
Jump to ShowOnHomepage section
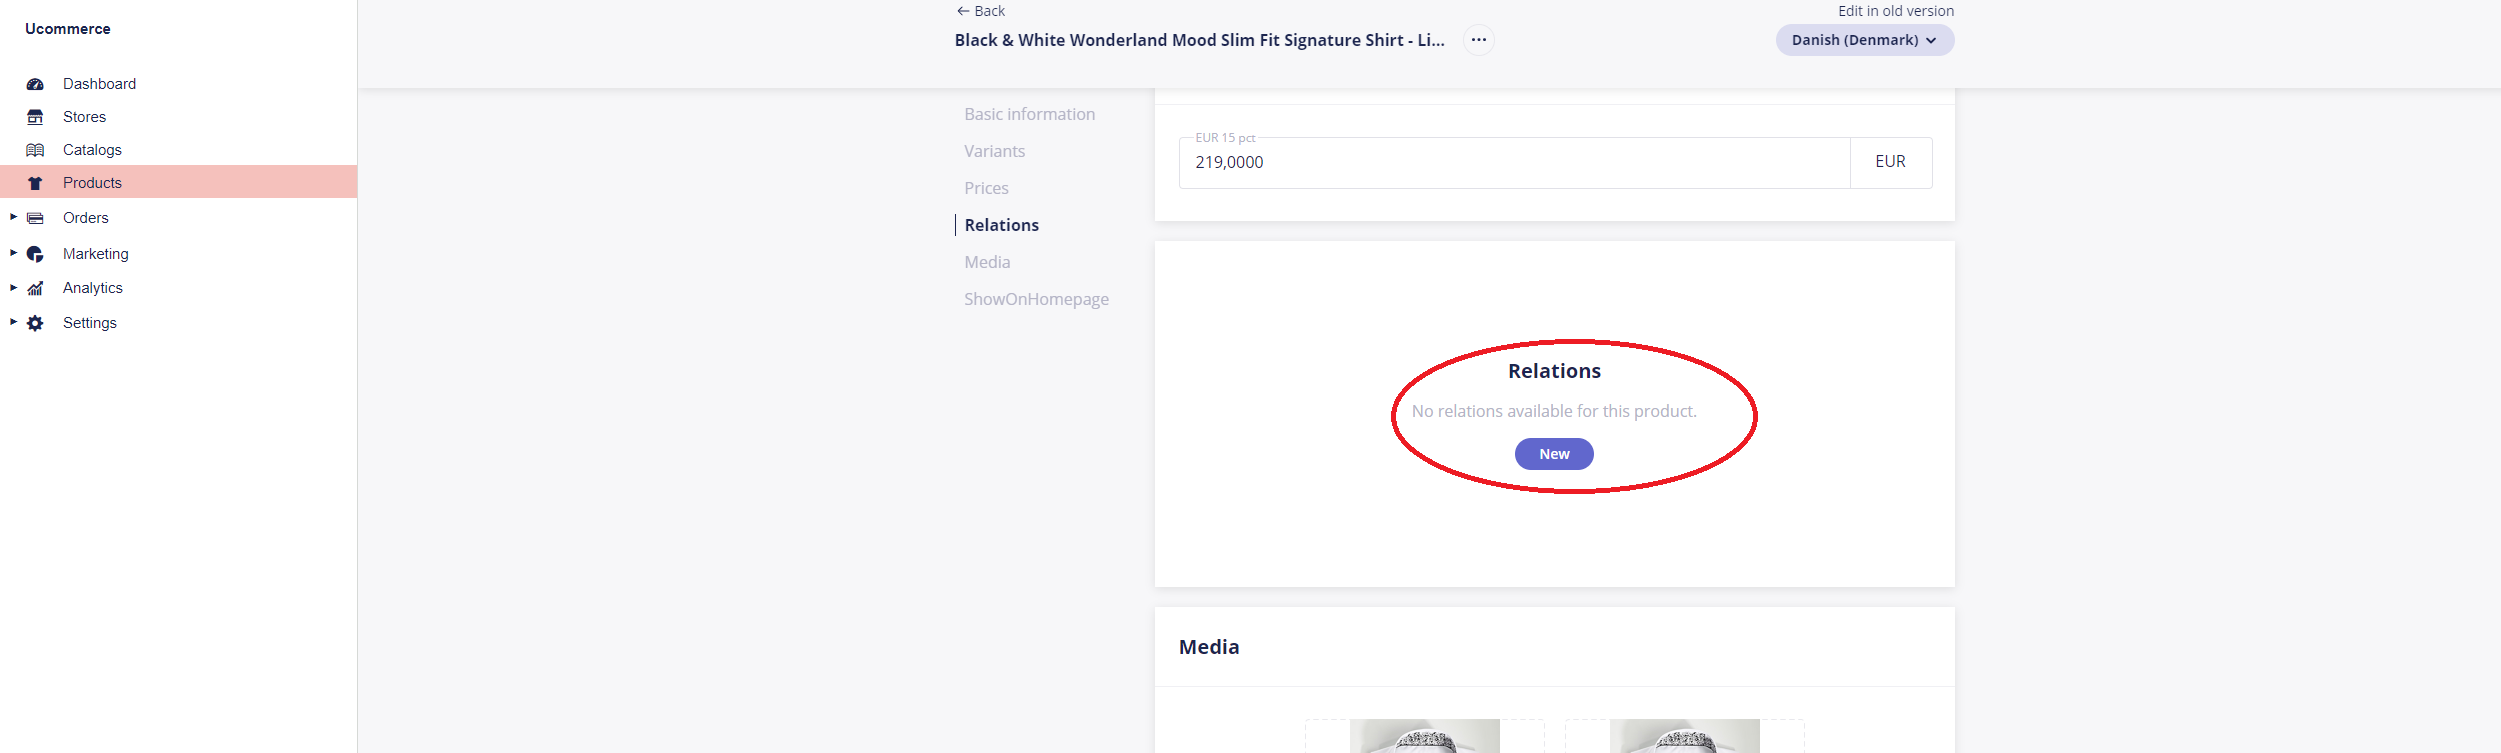[1036, 299]
